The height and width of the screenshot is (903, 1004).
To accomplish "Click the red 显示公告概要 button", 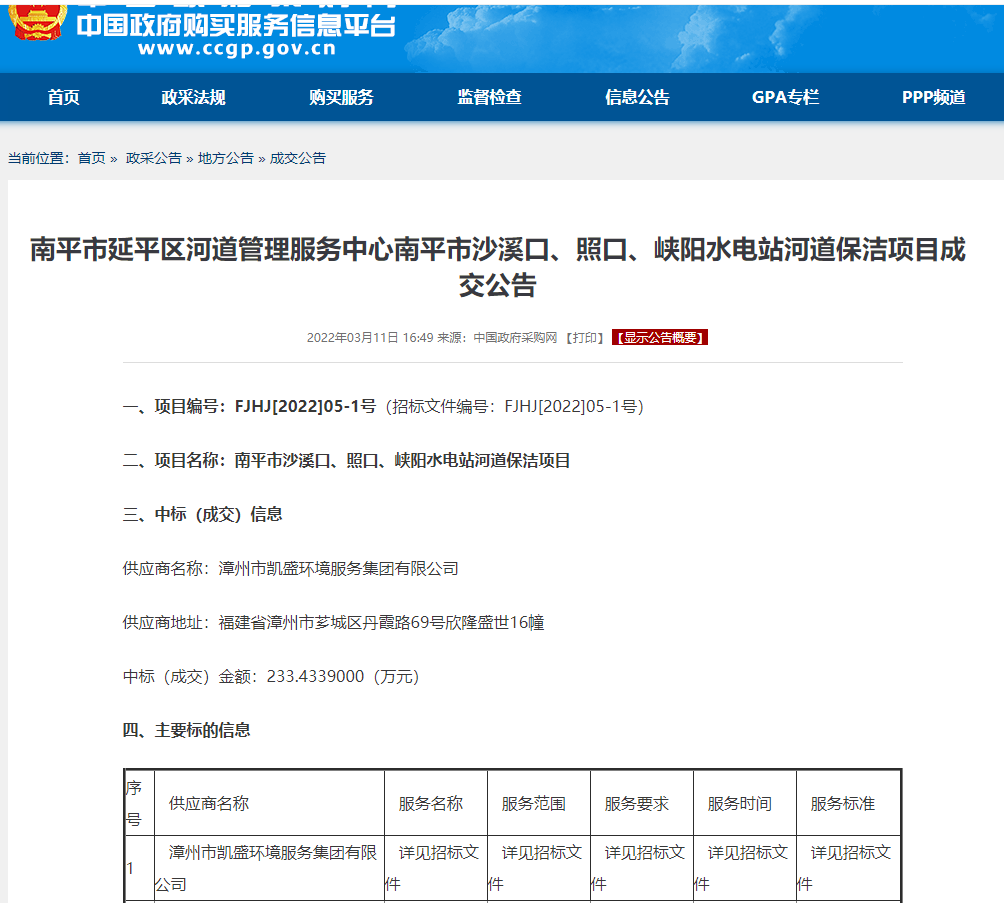I will tap(660, 338).
